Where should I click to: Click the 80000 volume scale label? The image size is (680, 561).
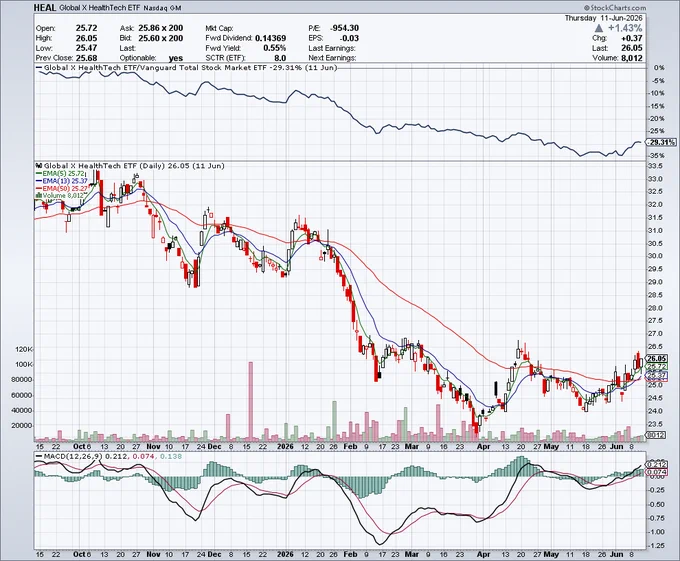23,379
